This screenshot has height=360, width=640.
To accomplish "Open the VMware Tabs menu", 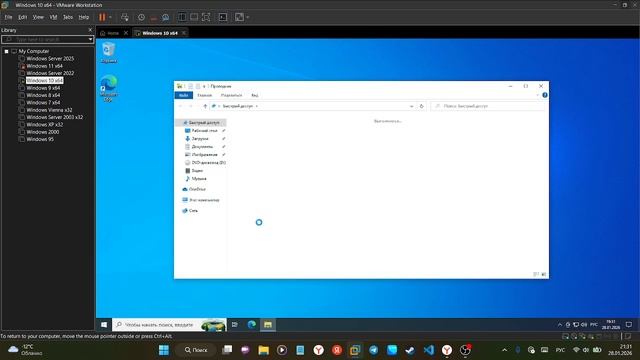I will point(68,17).
